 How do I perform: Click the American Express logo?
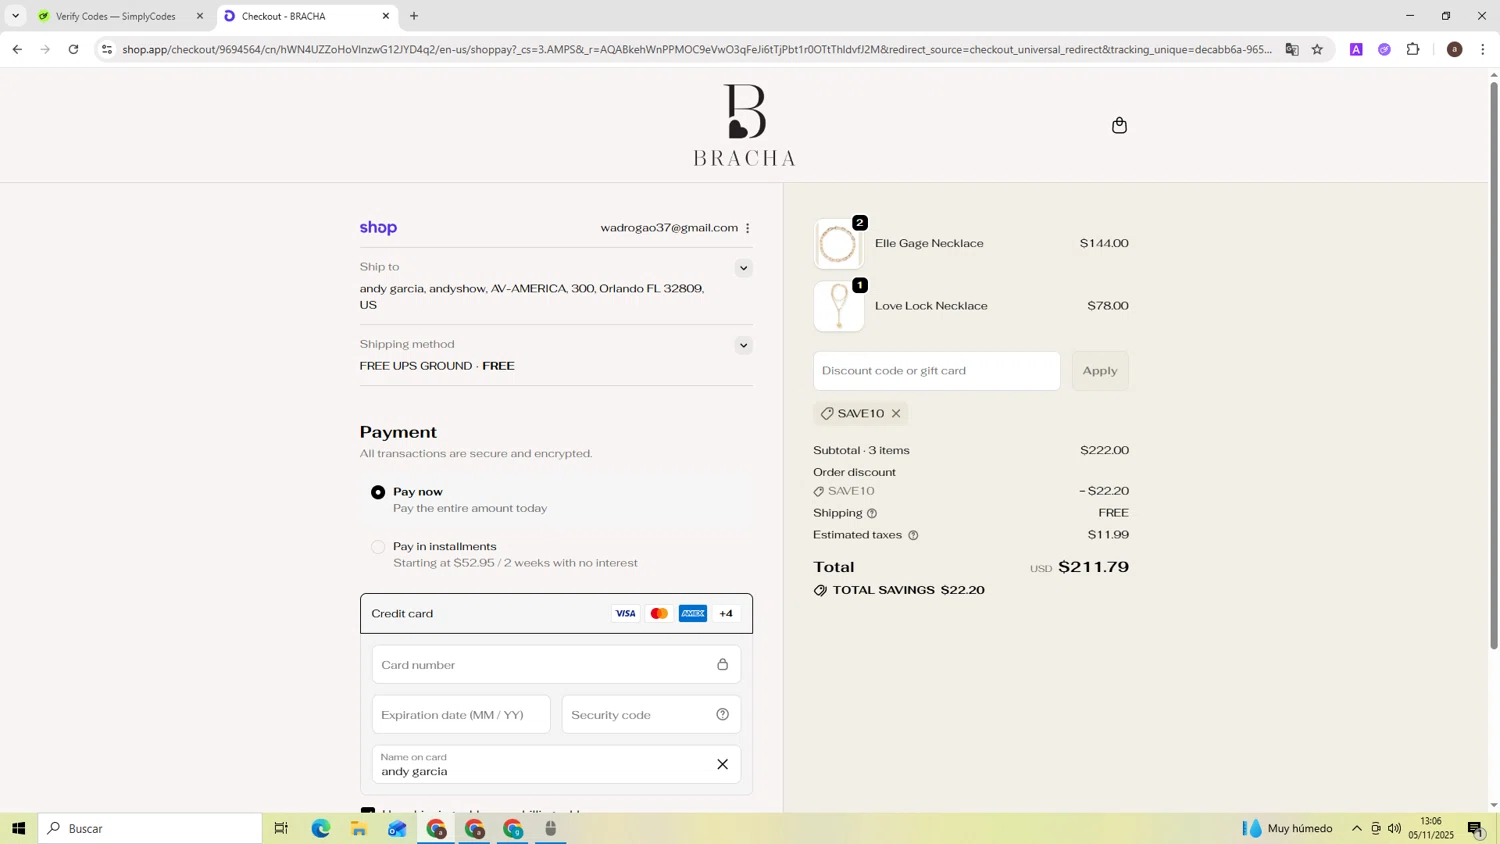(x=693, y=614)
